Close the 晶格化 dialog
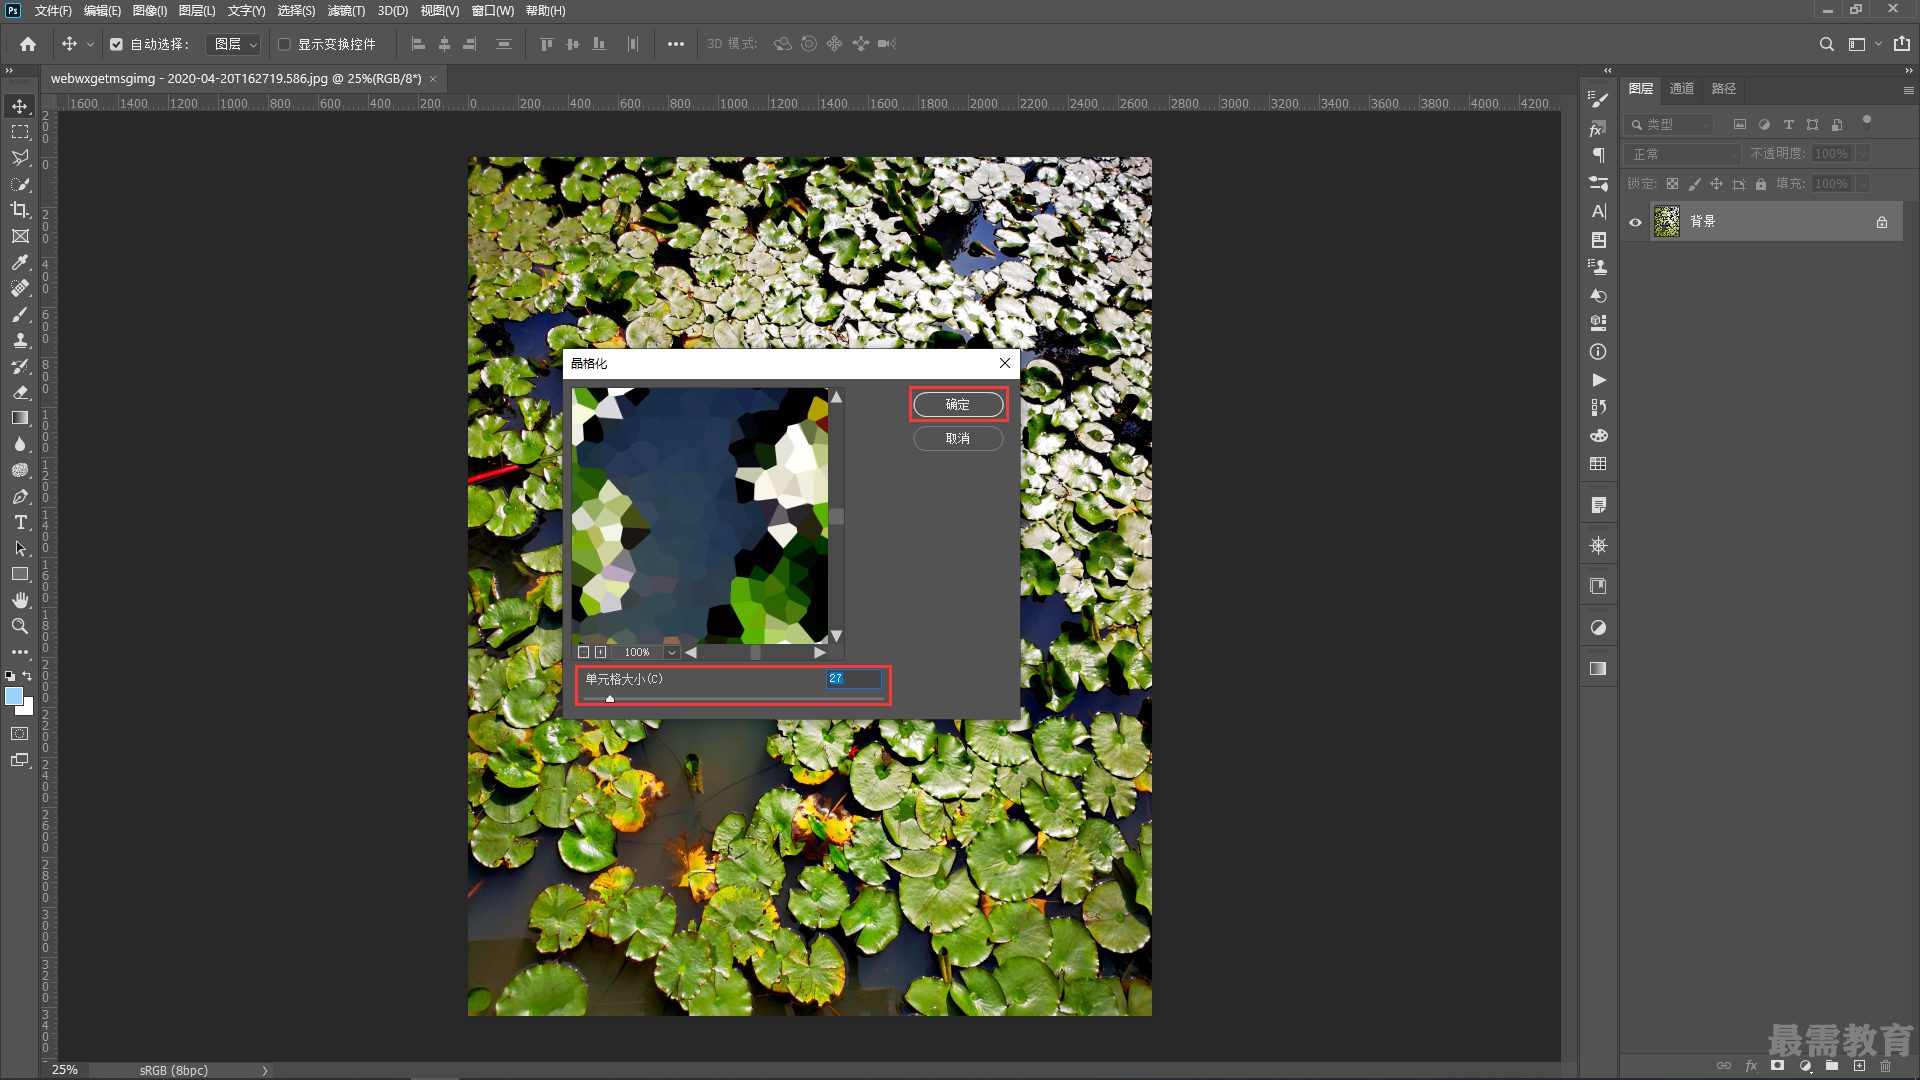This screenshot has width=1920, height=1080. pos(1005,363)
